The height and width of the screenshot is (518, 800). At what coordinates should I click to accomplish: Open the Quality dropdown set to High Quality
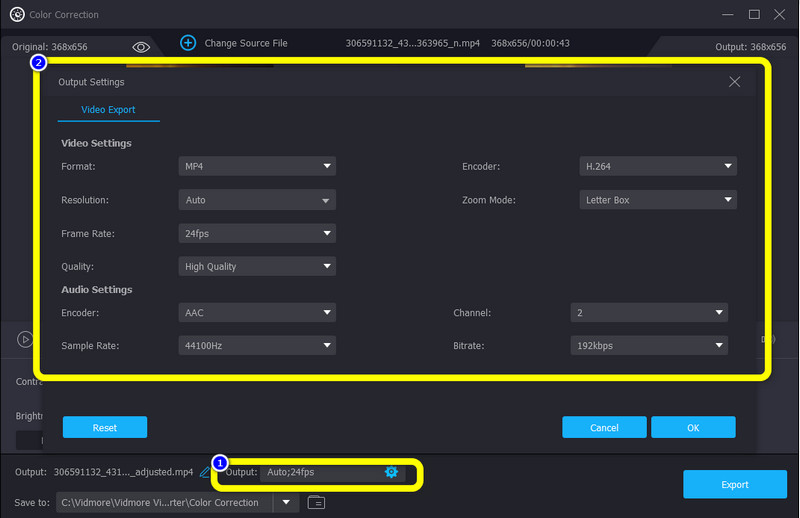257,267
